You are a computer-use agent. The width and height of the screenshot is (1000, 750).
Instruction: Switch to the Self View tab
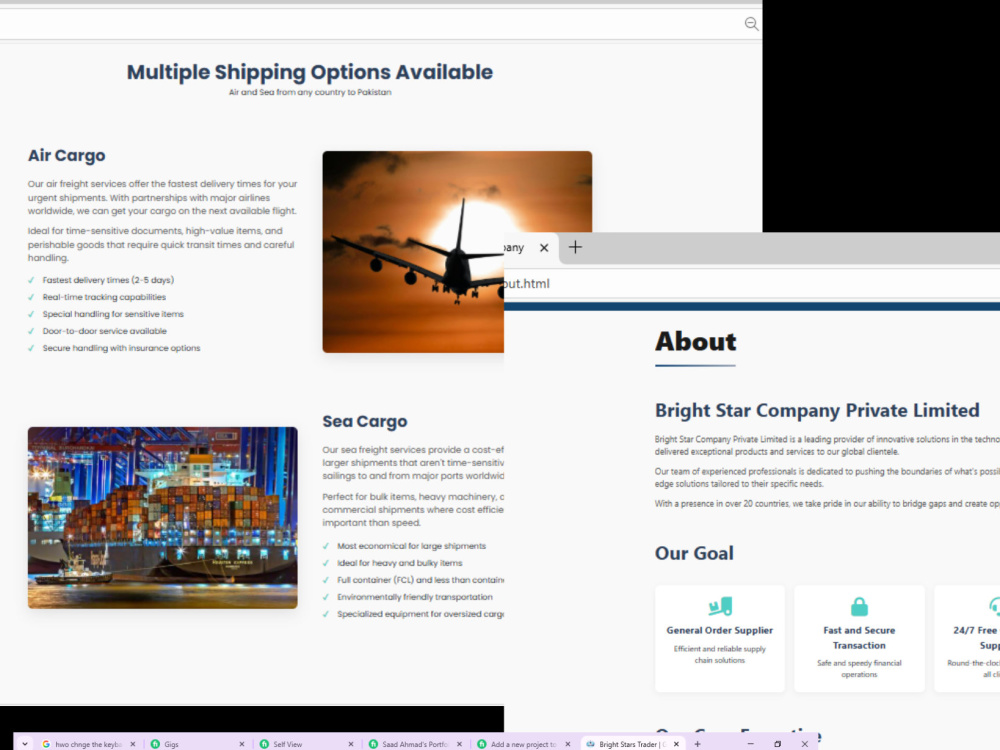[306, 744]
